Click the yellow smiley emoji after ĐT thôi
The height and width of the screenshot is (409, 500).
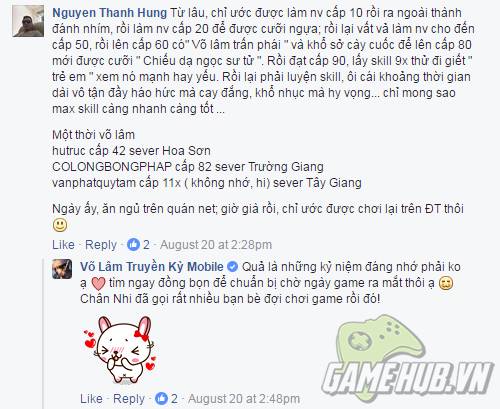point(60,225)
